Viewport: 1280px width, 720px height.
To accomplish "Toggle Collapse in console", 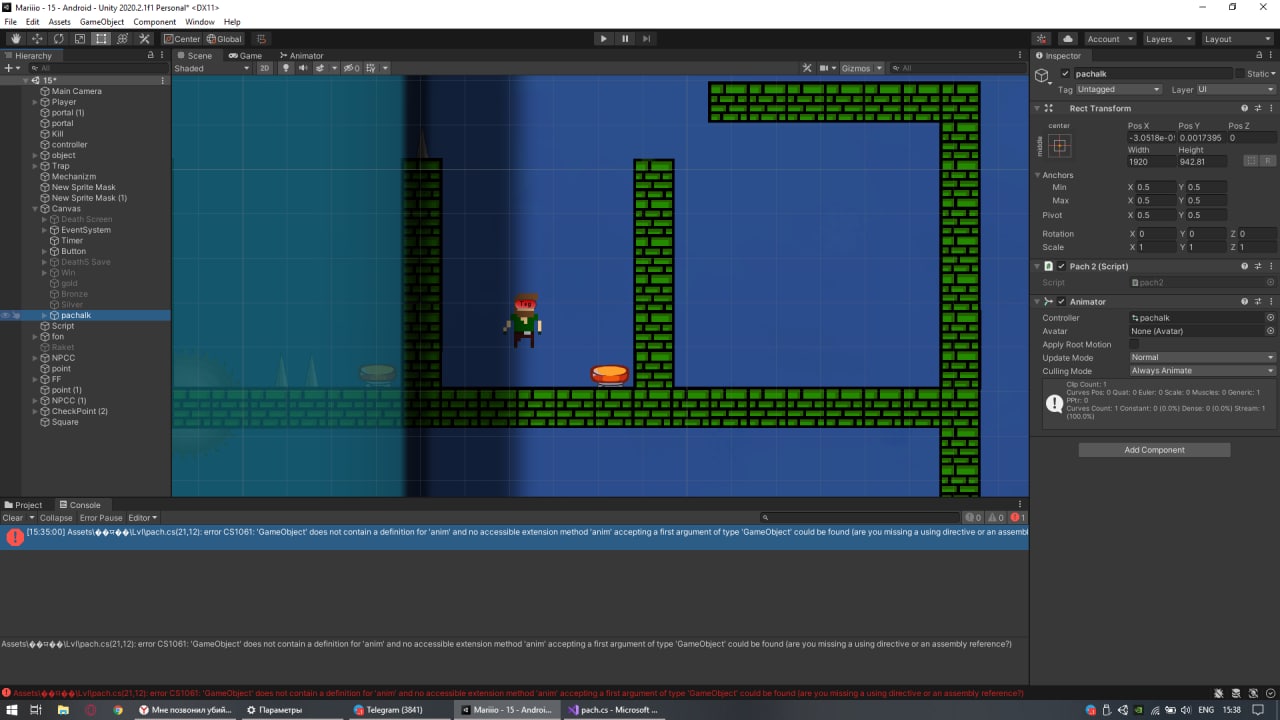I will click(56, 518).
